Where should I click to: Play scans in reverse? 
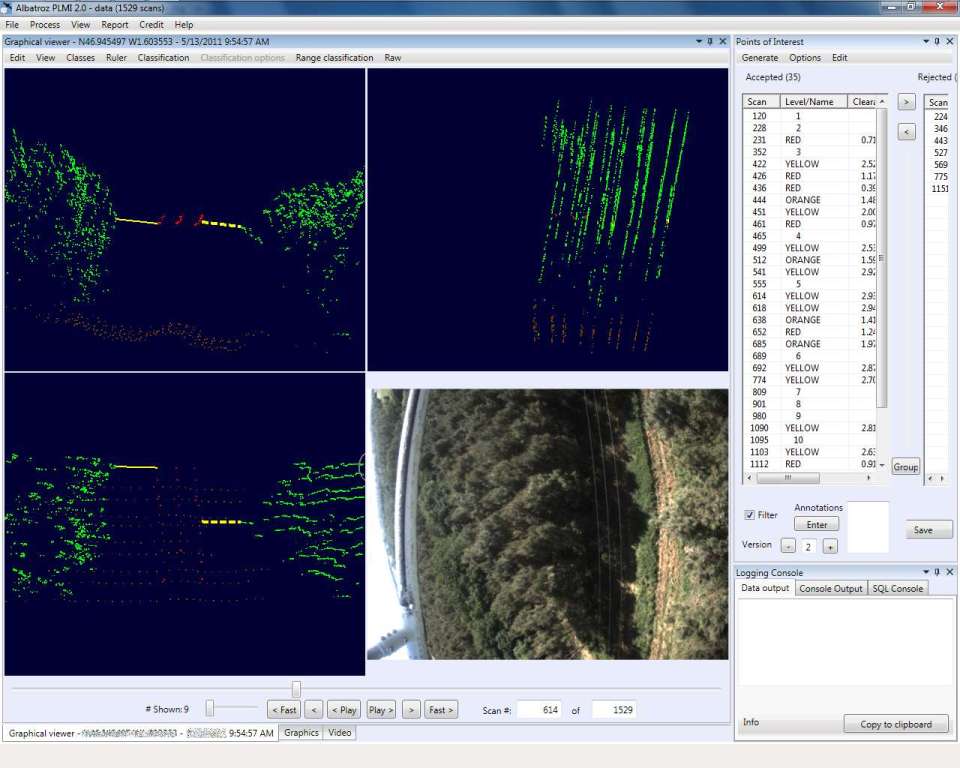tap(344, 710)
